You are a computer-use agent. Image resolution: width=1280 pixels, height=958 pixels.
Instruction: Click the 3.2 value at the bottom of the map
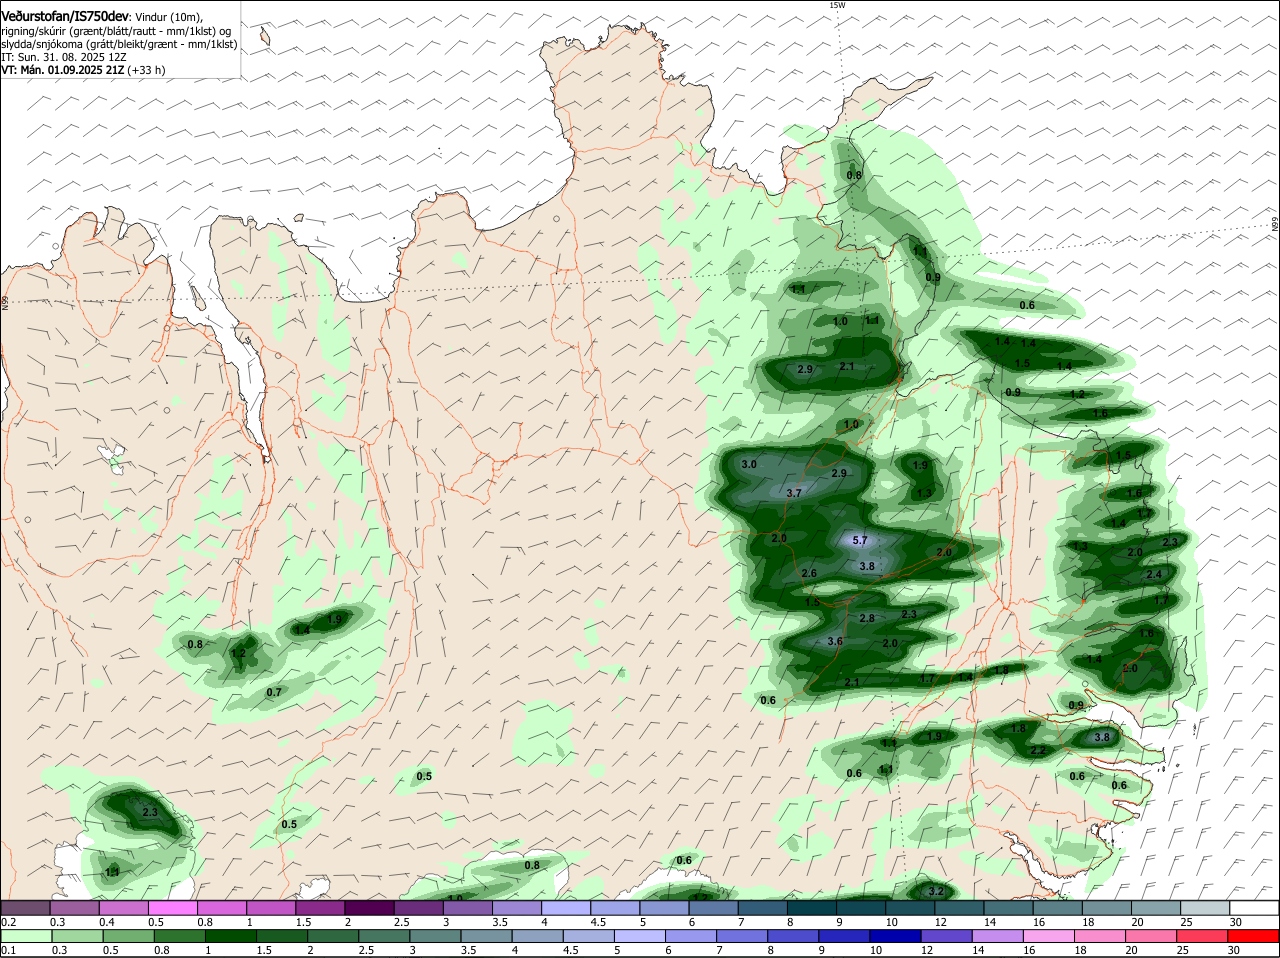point(936,891)
